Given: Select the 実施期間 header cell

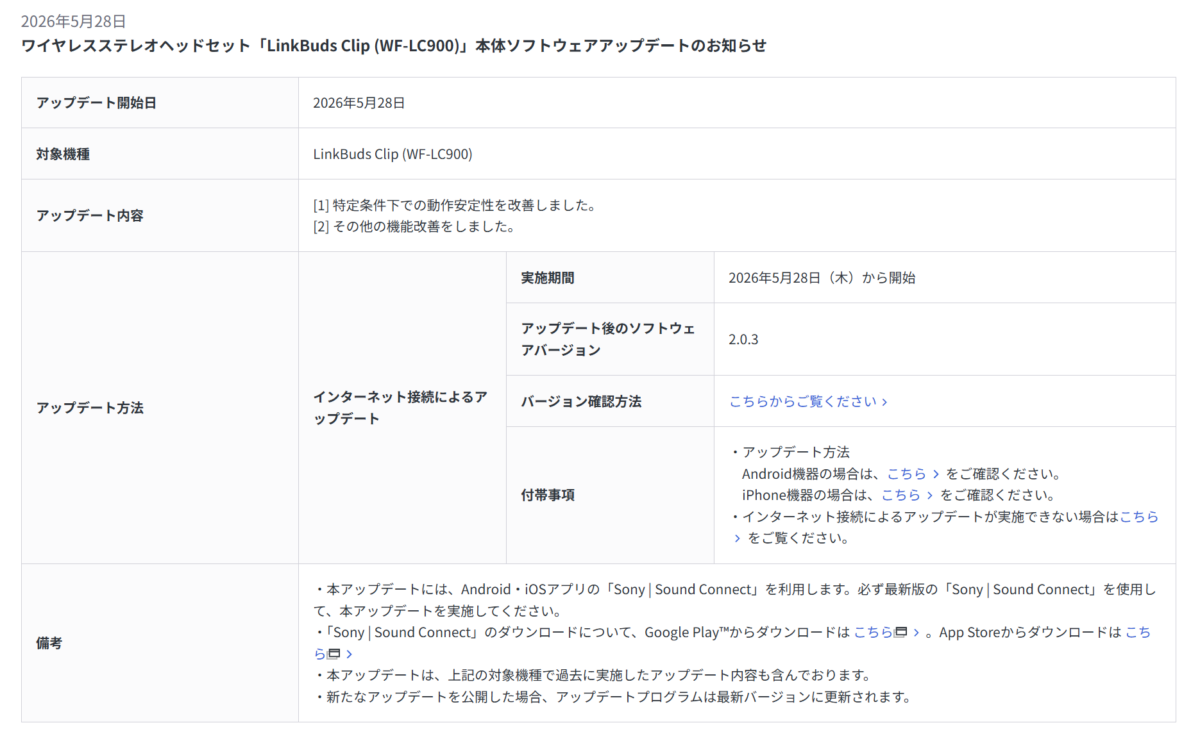Looking at the screenshot, I should (x=610, y=278).
